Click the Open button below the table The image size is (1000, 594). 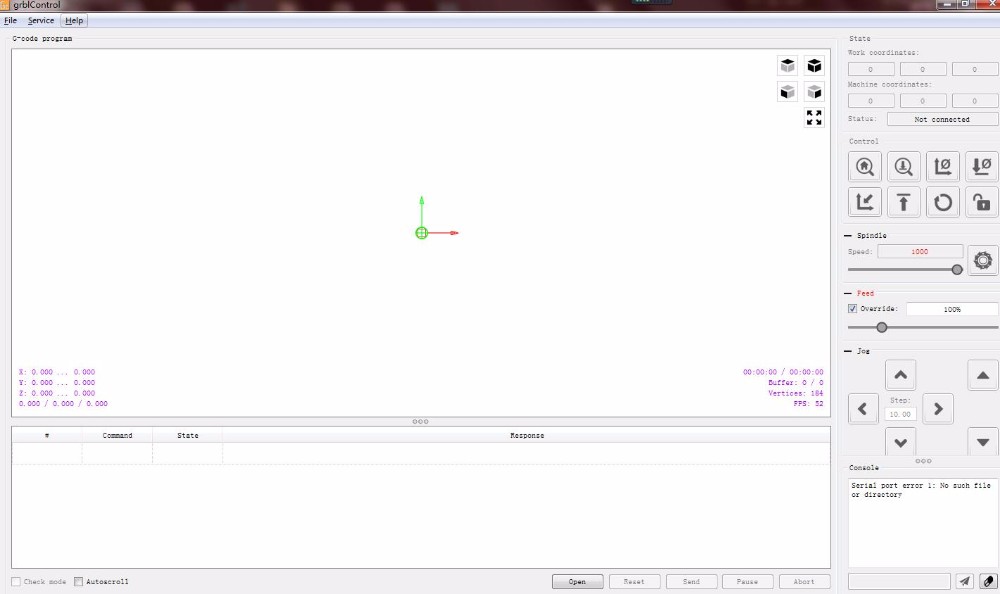coord(577,581)
